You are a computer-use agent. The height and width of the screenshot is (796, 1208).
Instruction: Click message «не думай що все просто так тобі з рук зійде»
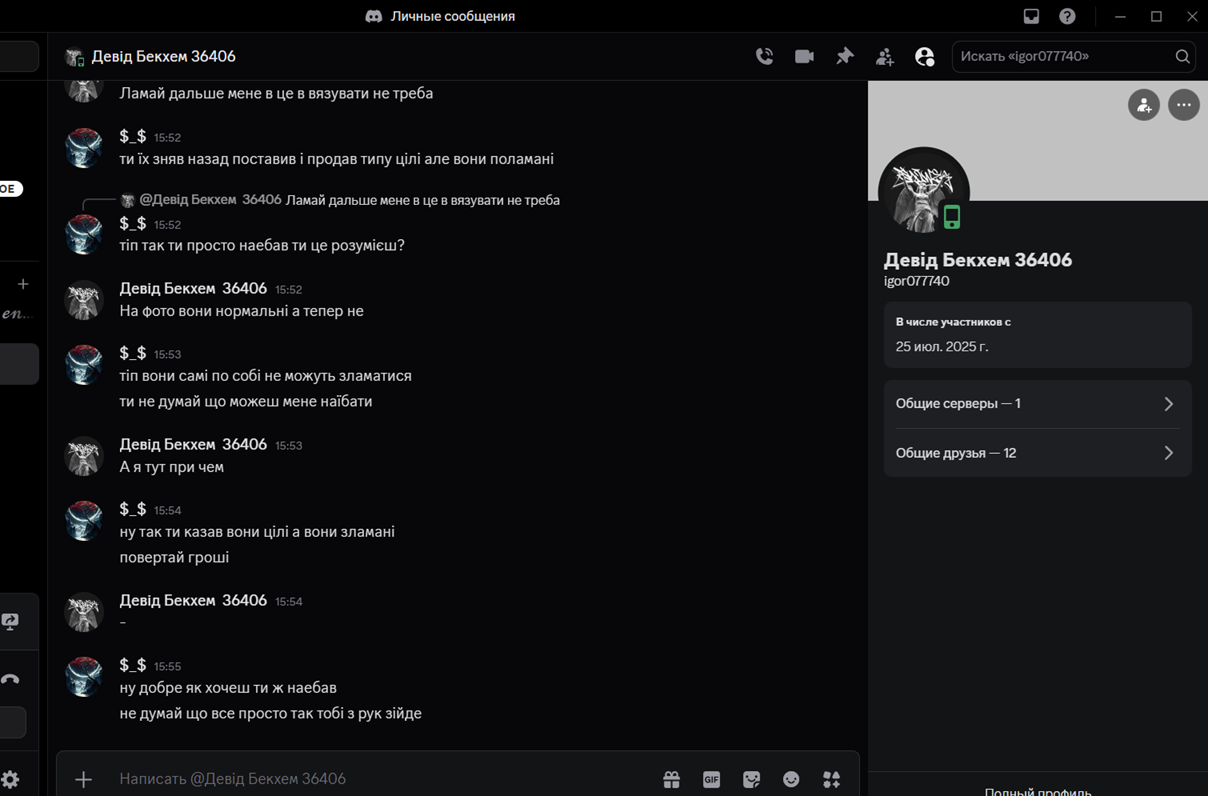271,713
